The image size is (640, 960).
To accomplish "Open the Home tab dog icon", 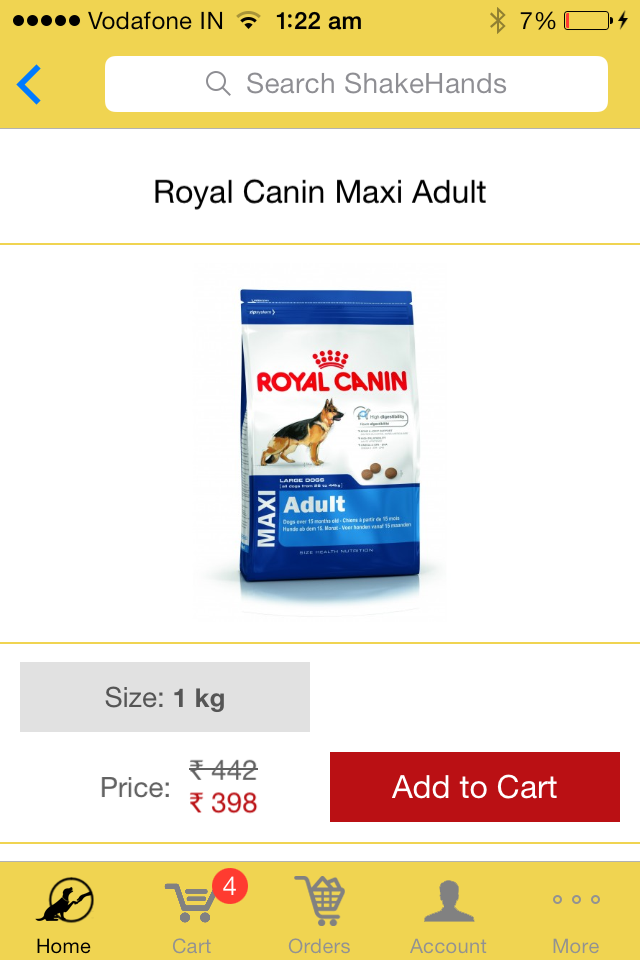I will click(x=65, y=900).
